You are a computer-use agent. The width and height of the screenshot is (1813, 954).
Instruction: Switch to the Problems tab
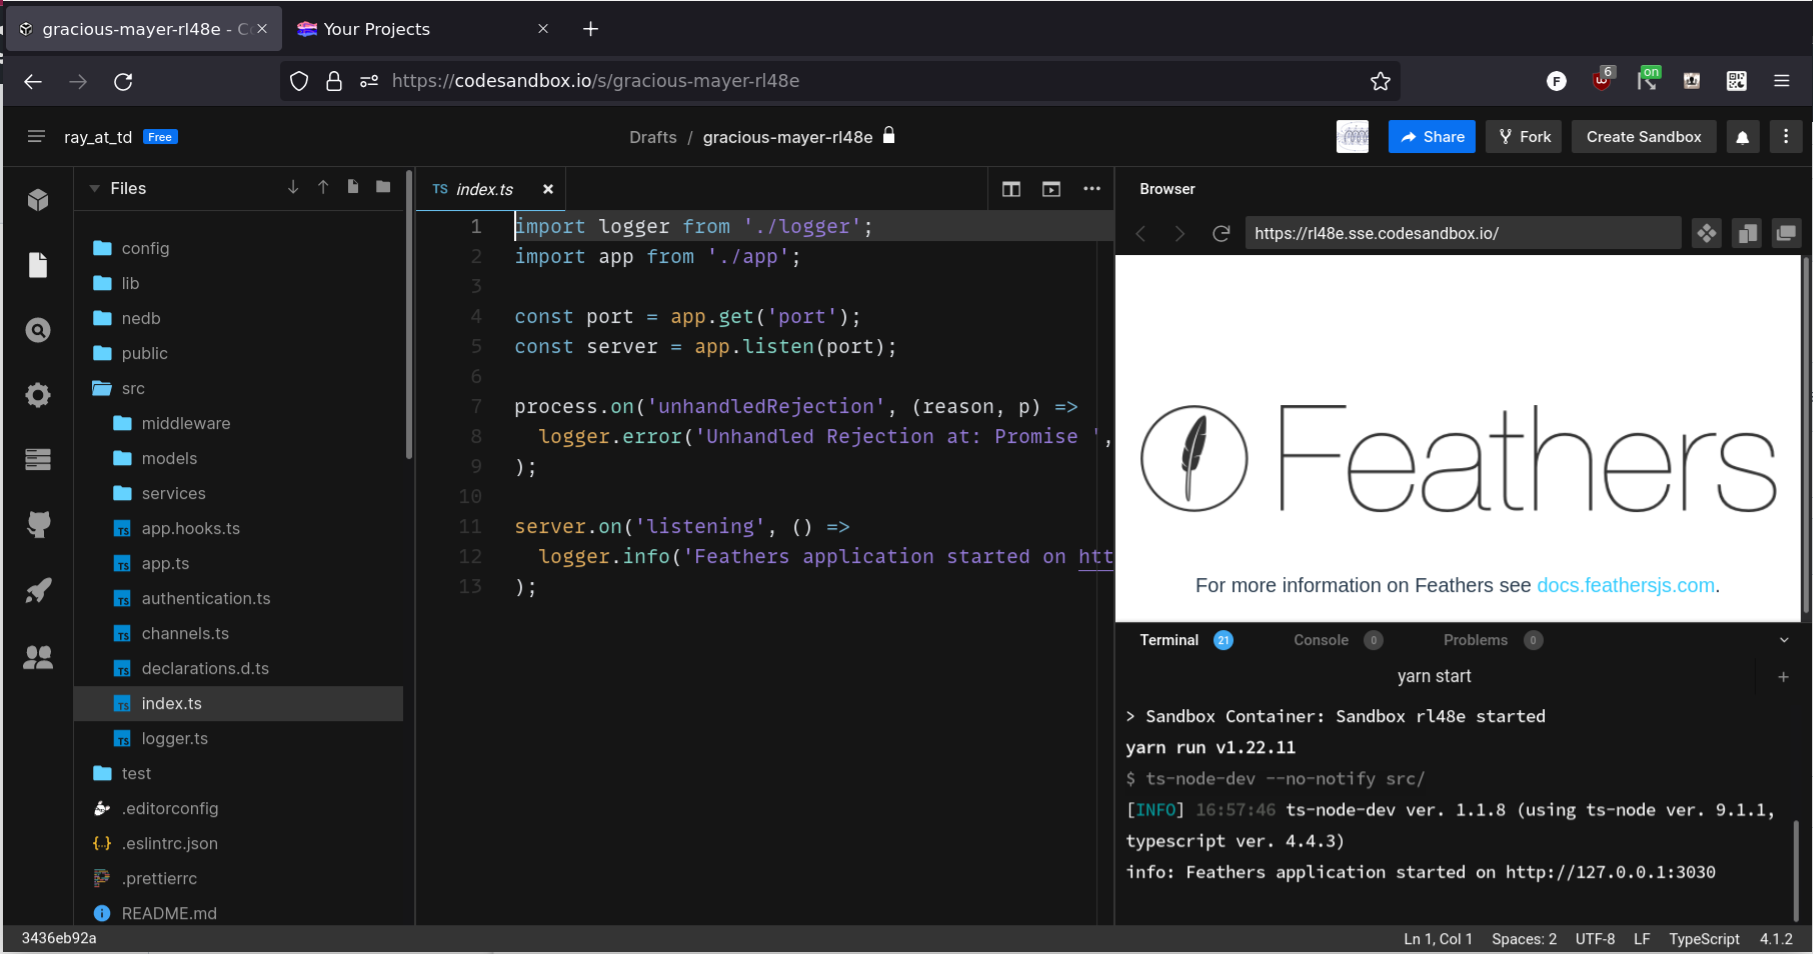(1477, 640)
